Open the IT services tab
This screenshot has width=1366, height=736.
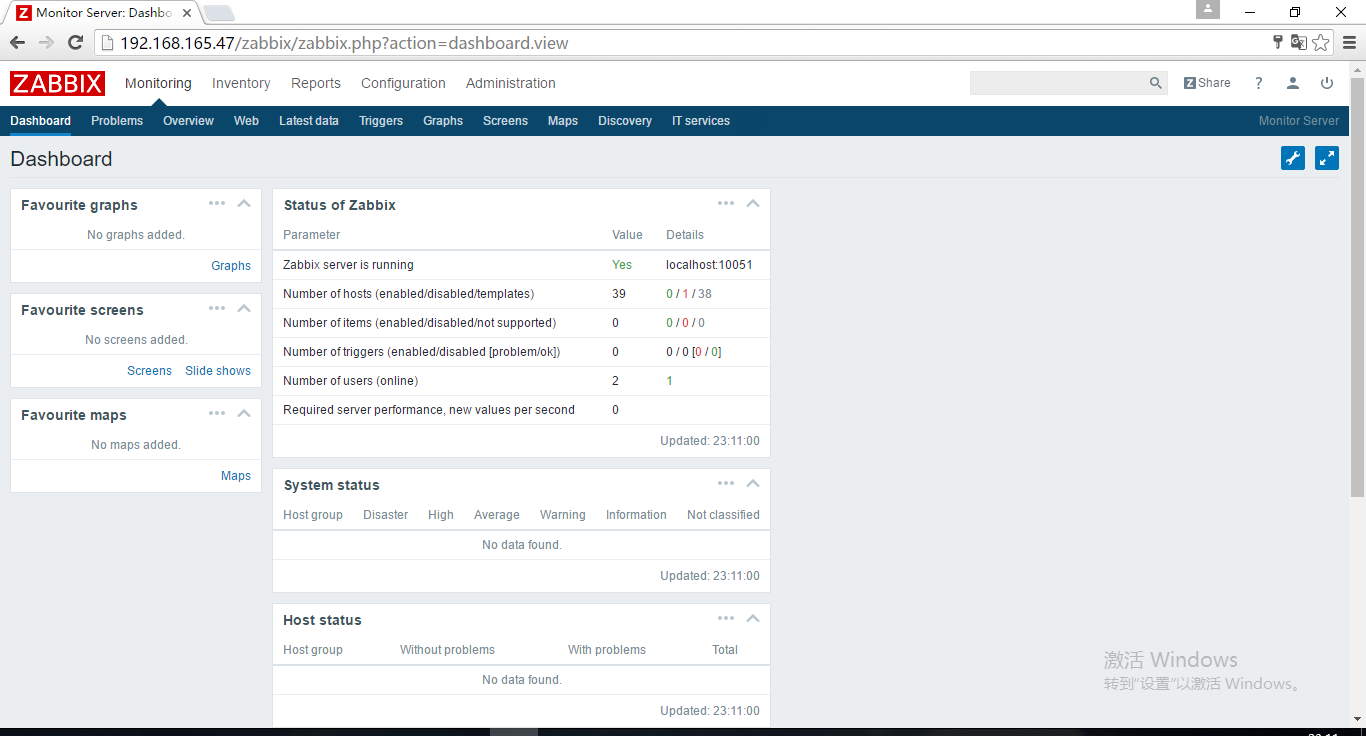tap(701, 121)
